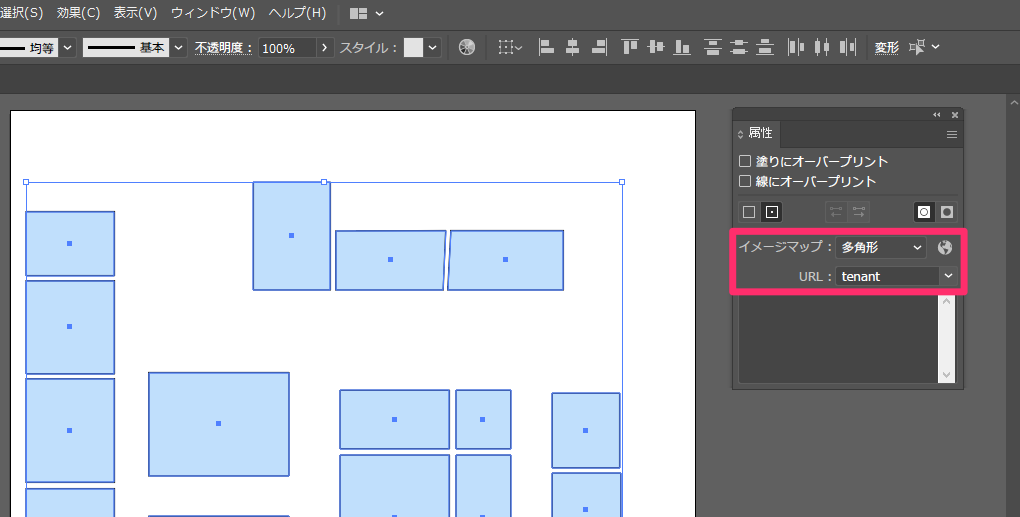Click the Vertical Distribute Center icon
Viewport: 1020px width, 517px height.
[740, 47]
